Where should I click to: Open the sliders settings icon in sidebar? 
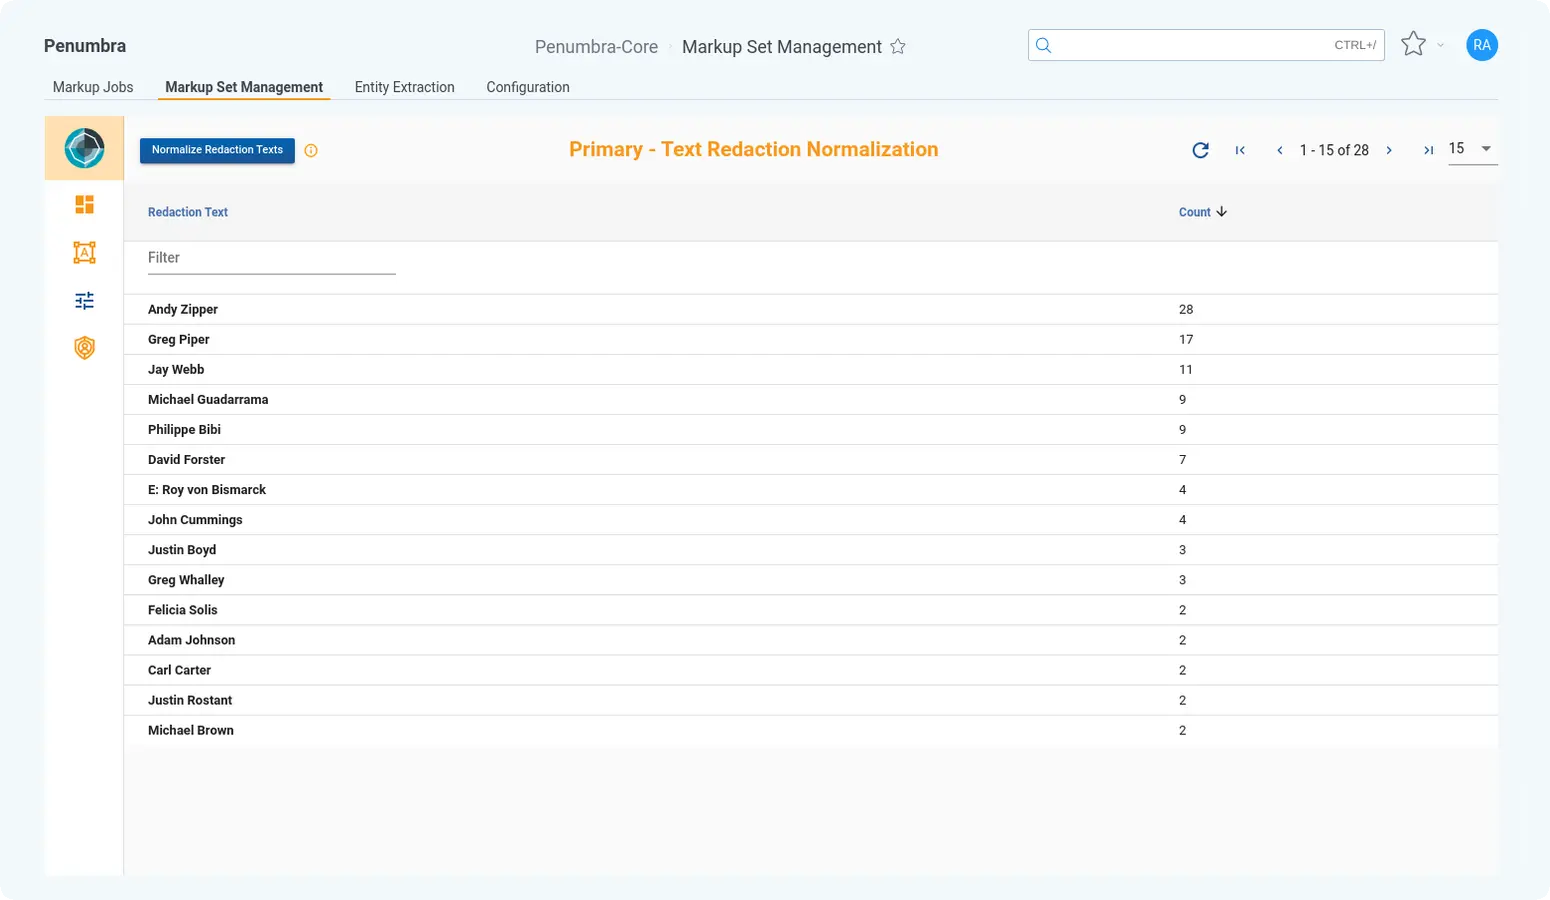[x=84, y=300]
